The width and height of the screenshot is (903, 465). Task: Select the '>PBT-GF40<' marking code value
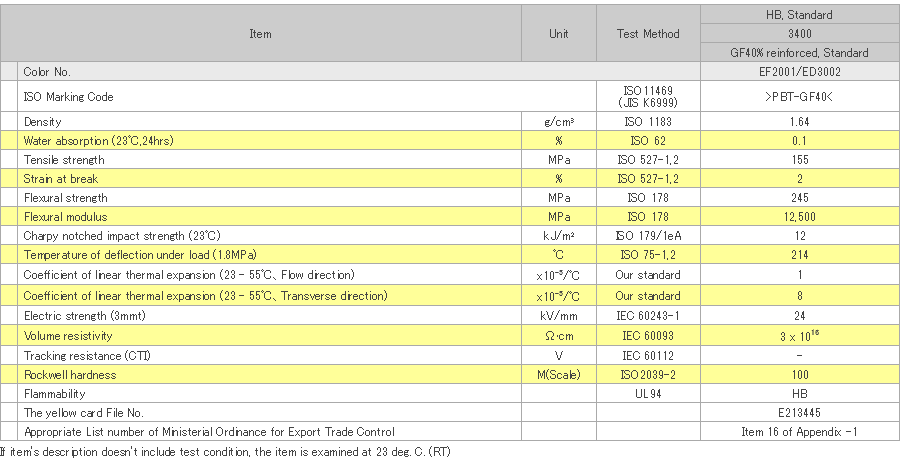[799, 97]
